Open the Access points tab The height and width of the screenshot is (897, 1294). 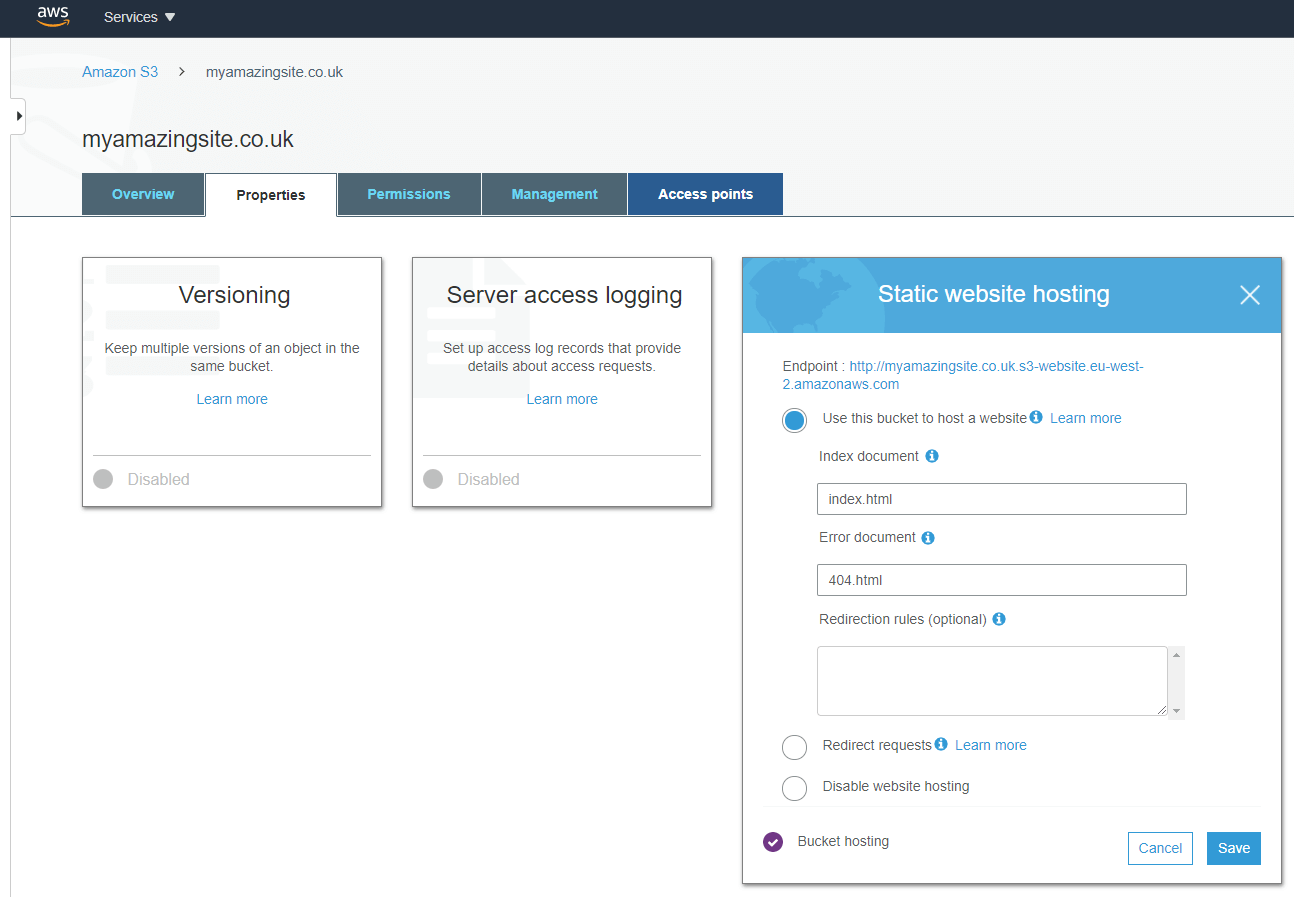(x=705, y=194)
